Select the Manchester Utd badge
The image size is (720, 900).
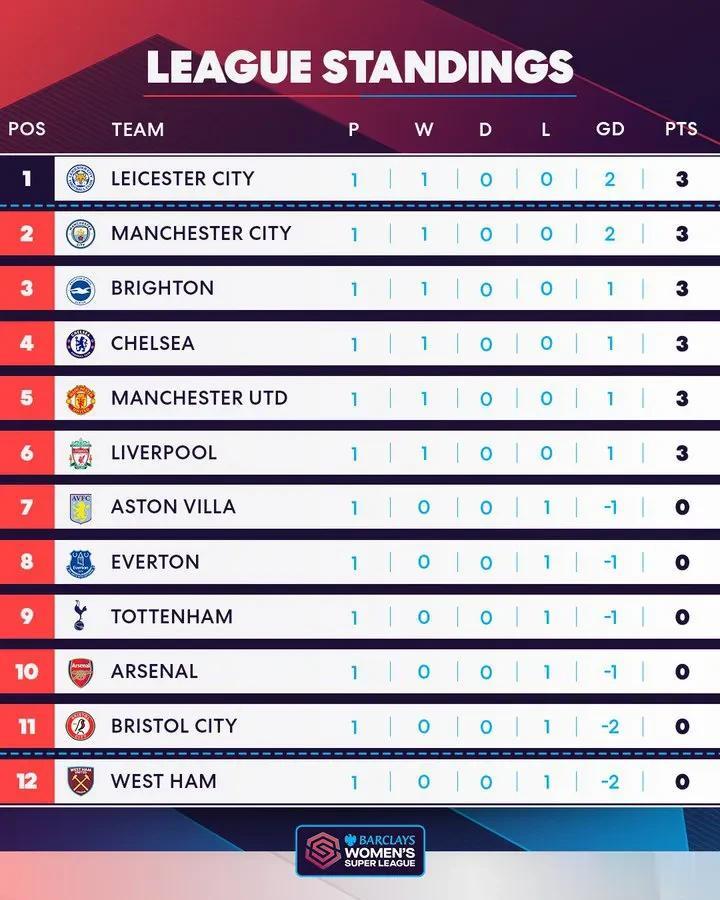[x=80, y=398]
